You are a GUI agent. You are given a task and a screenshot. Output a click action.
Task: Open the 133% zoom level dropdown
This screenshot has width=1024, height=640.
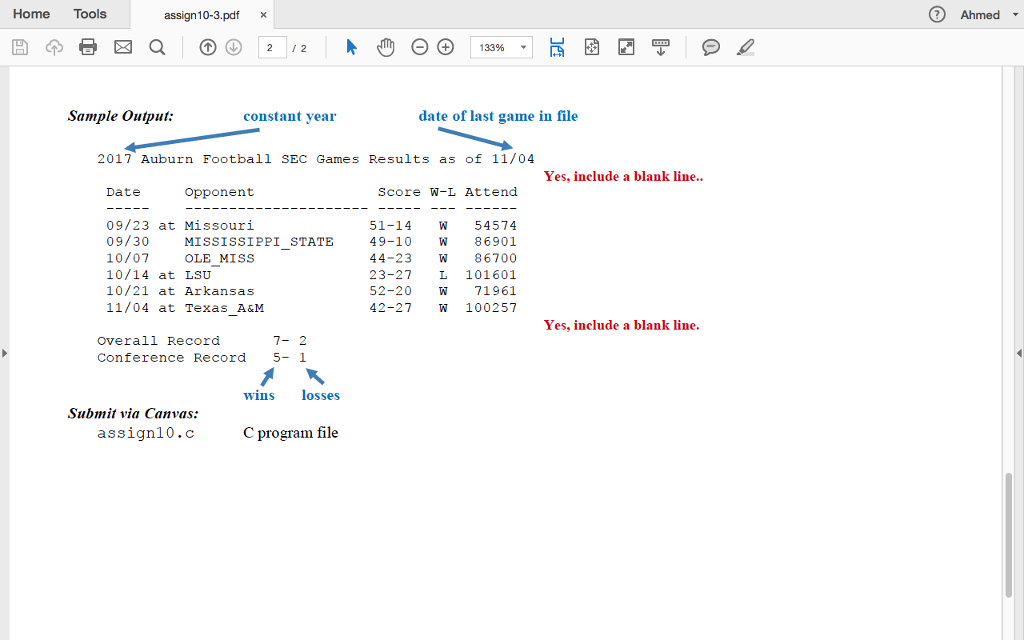coord(500,46)
